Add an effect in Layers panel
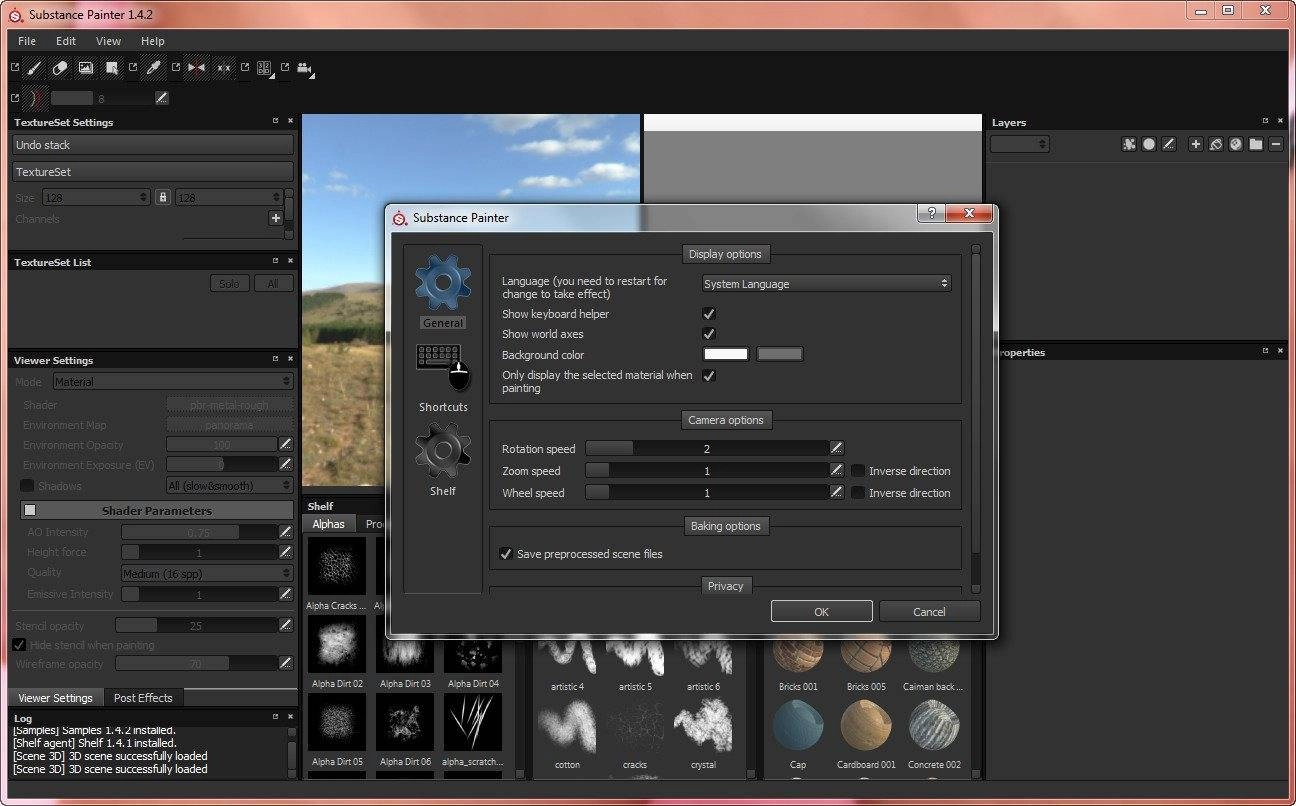 [1129, 144]
